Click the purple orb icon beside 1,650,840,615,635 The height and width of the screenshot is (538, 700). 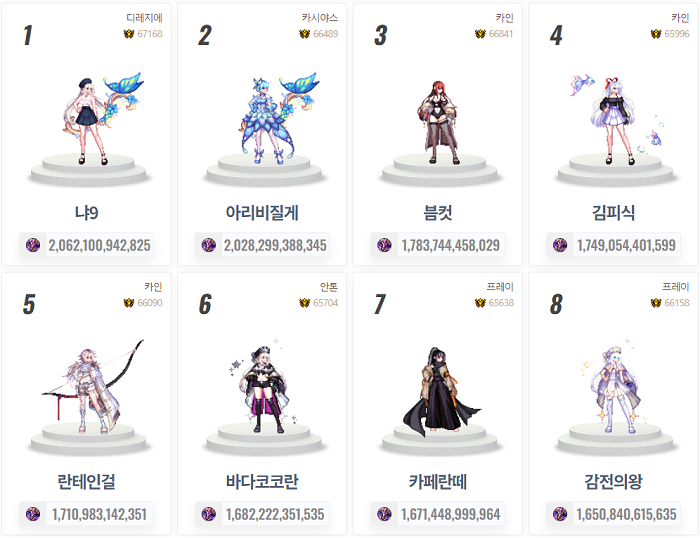[x=561, y=514]
